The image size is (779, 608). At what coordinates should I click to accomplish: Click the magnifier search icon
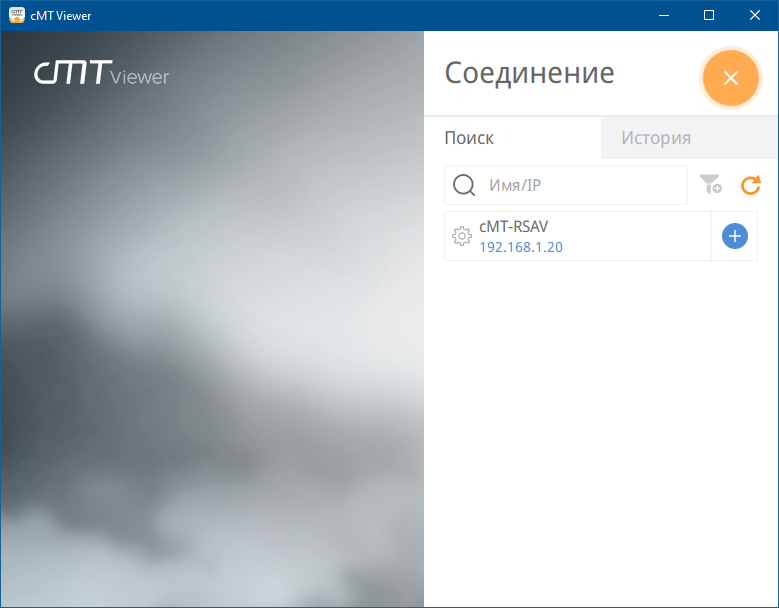[x=464, y=185]
